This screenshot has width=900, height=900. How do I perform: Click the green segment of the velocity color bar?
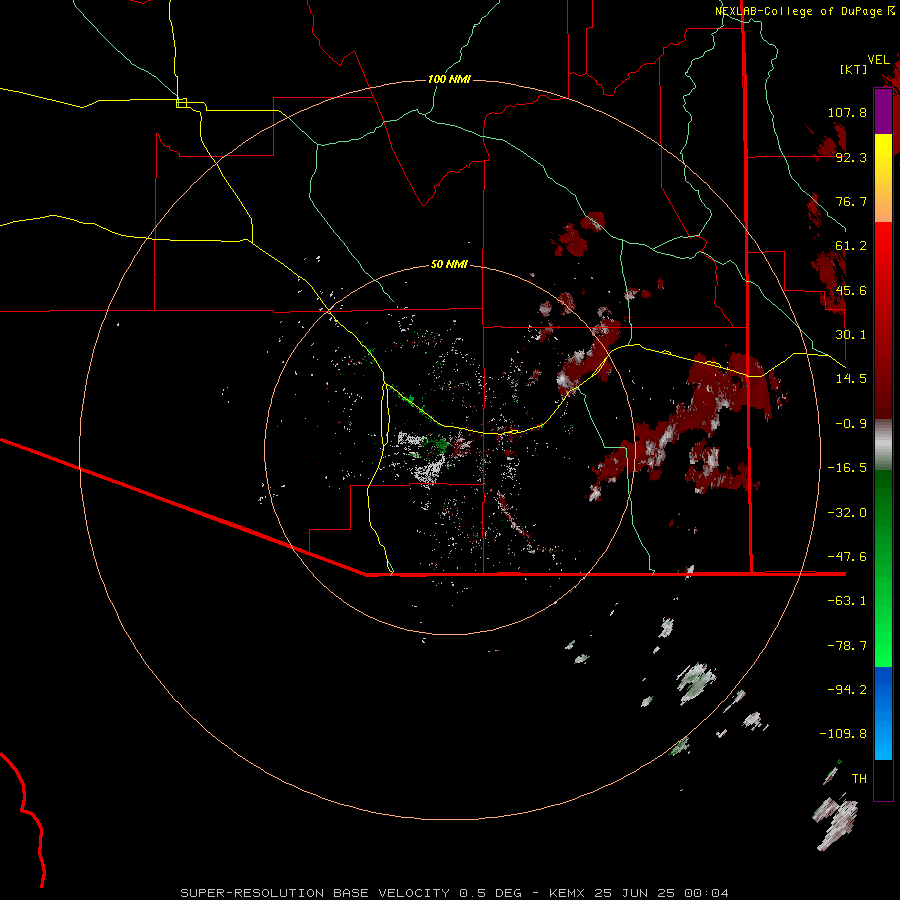[883, 568]
